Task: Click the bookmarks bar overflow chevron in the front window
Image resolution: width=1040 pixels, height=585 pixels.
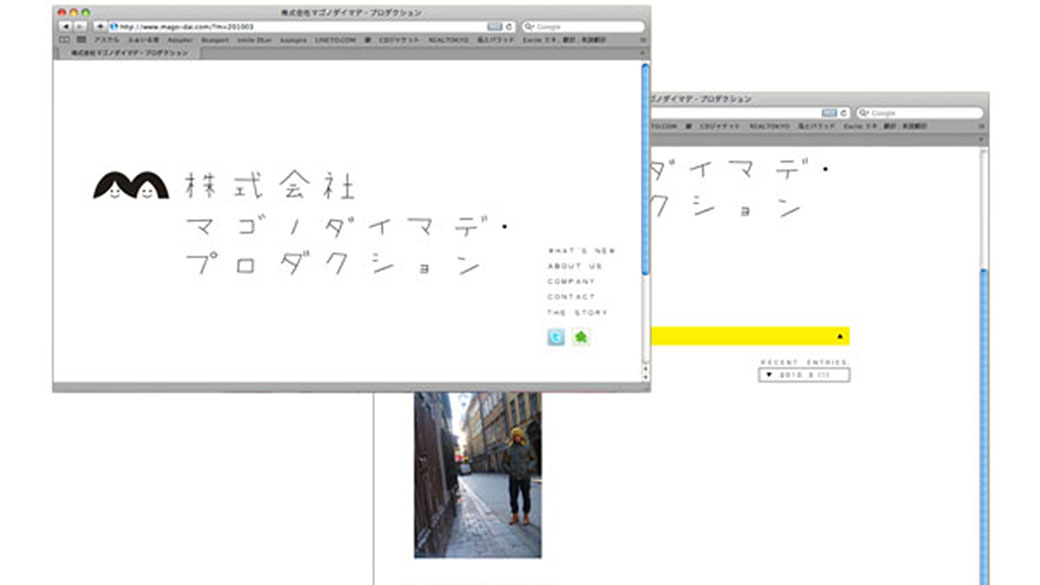Action: 642,40
